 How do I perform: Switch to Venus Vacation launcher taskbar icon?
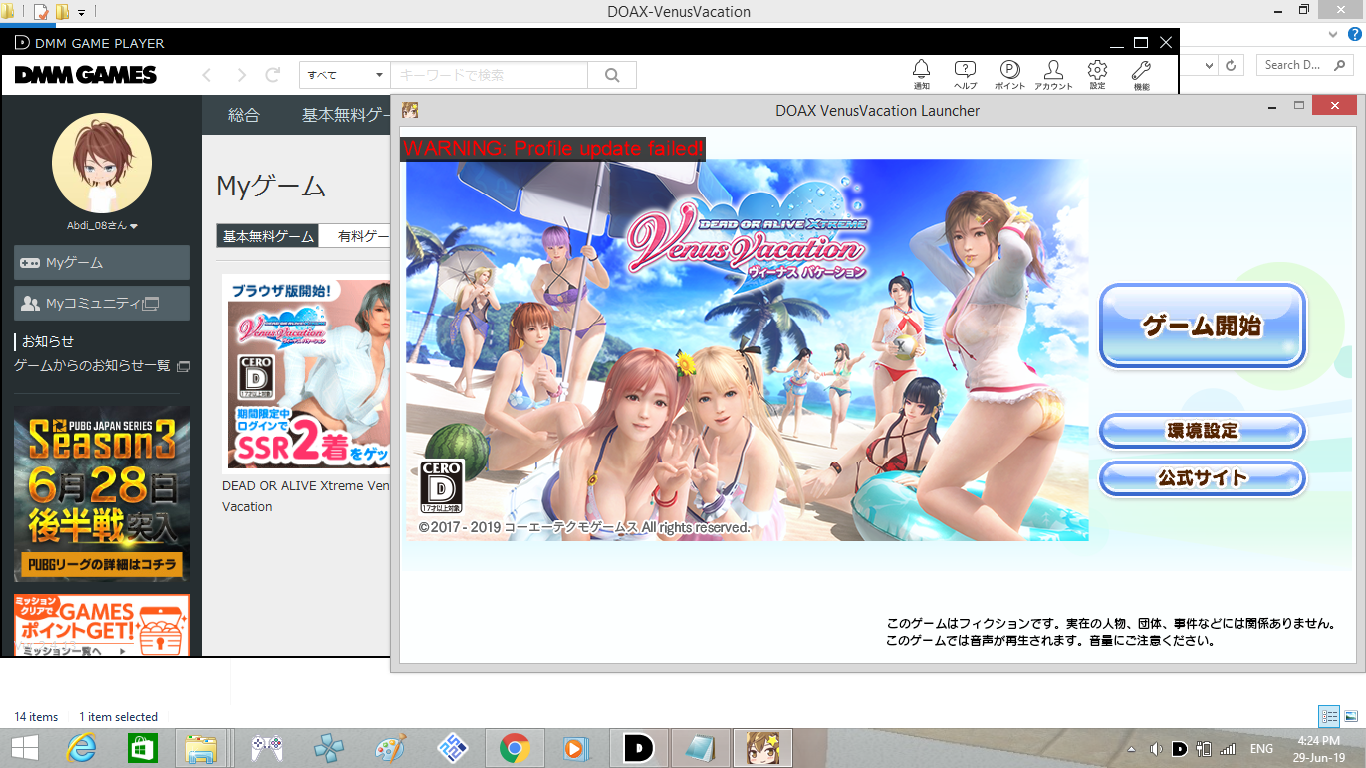click(x=764, y=747)
